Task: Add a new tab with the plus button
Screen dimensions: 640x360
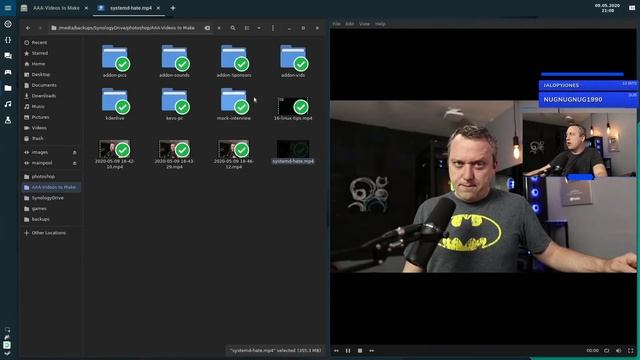Action: [x=173, y=8]
